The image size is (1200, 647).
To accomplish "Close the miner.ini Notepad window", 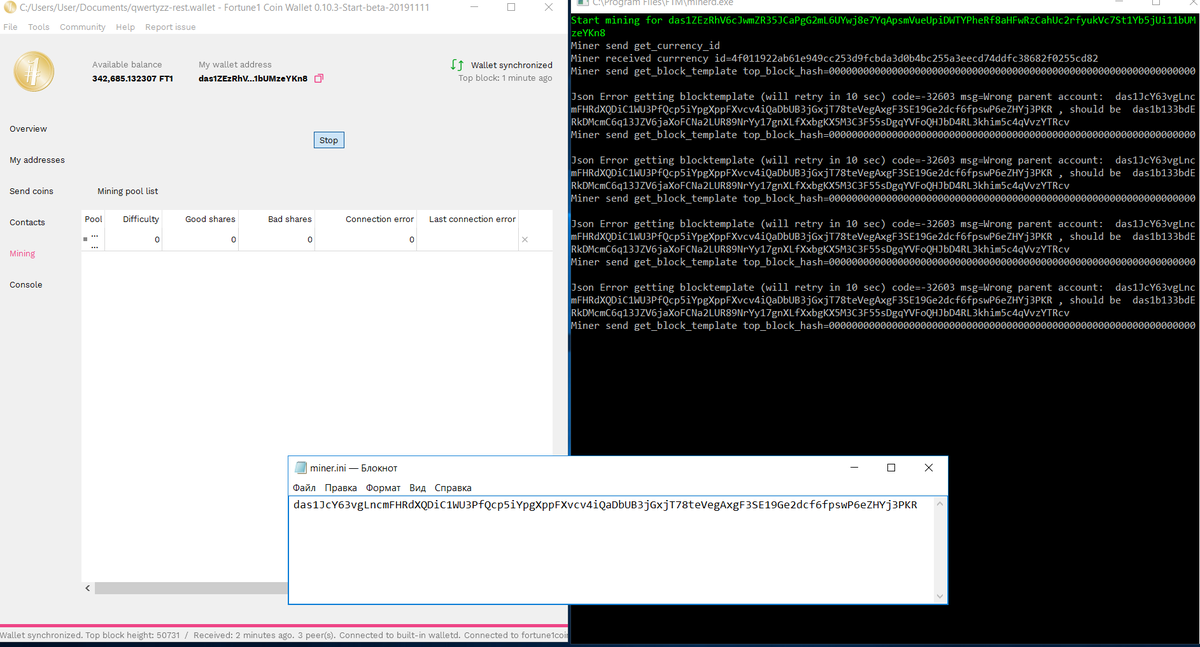I will click(929, 467).
